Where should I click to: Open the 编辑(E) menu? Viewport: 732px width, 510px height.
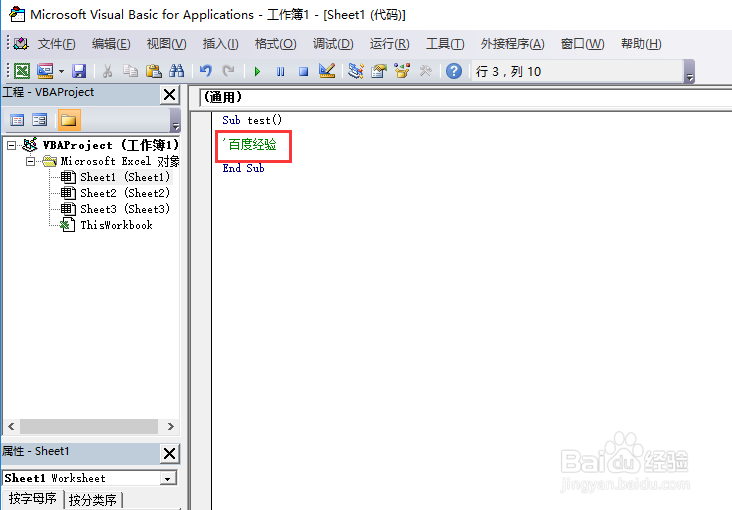point(111,44)
